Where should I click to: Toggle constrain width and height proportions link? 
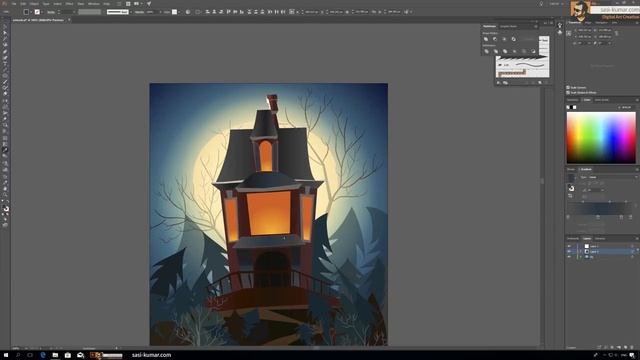pyautogui.click(x=616, y=33)
